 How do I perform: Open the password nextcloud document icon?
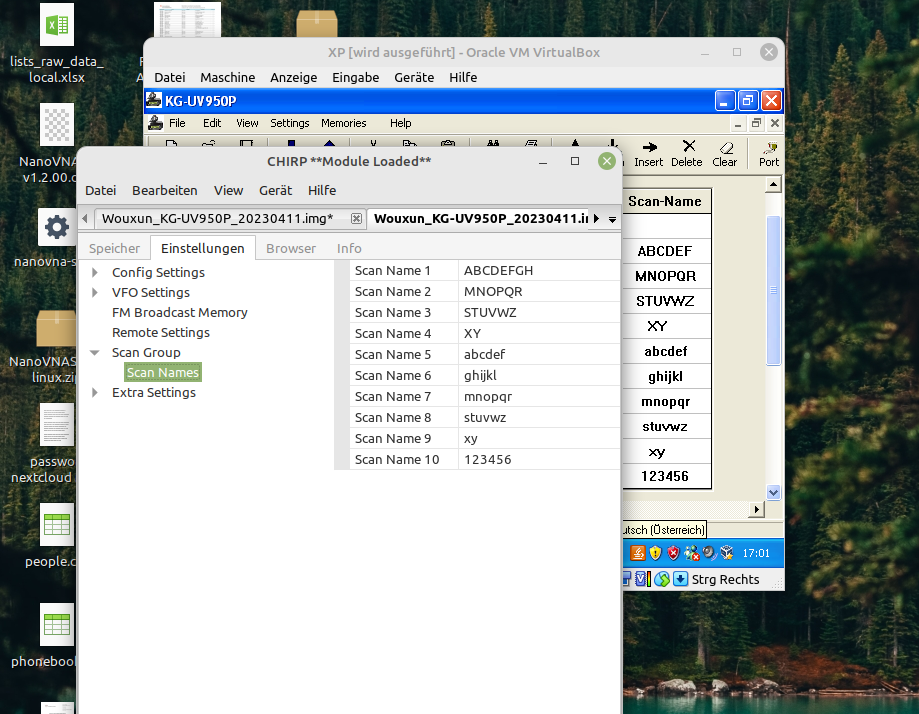coord(57,424)
